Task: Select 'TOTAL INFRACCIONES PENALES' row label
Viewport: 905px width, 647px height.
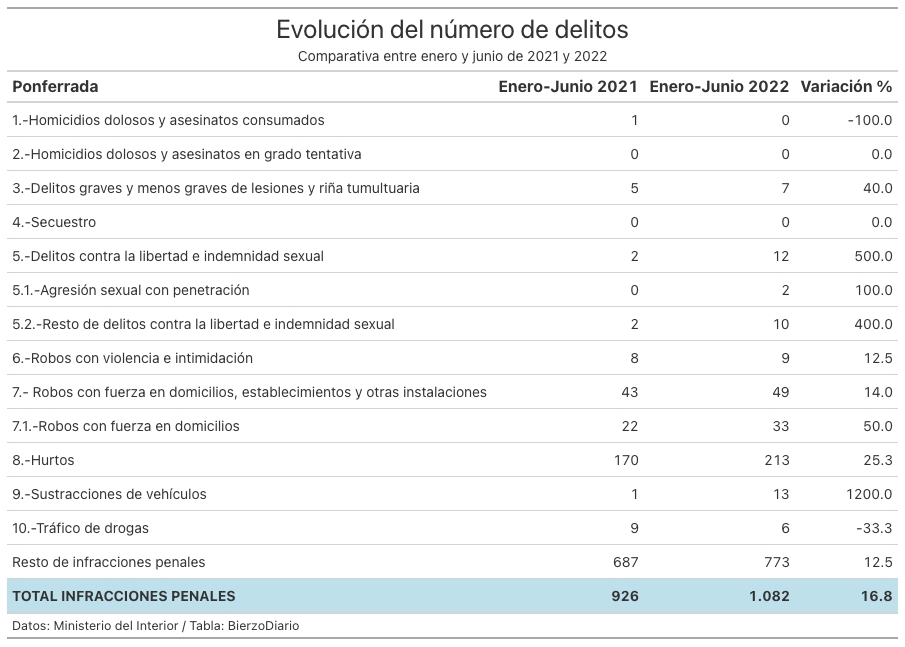Action: pos(124,596)
